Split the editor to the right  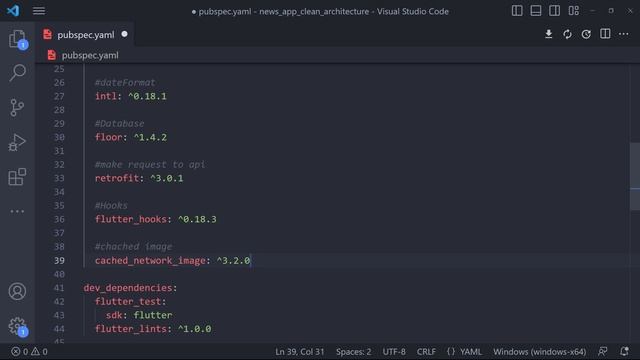(x=605, y=34)
